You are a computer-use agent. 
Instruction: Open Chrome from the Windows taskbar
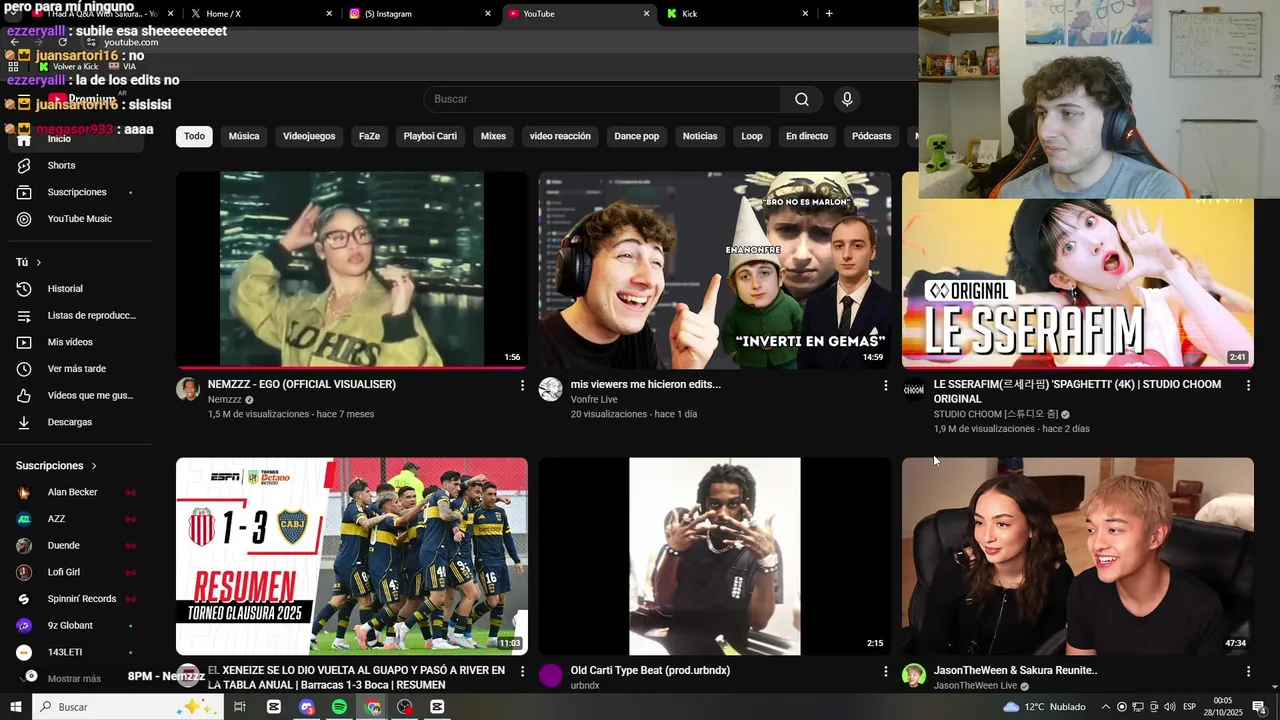(x=372, y=707)
